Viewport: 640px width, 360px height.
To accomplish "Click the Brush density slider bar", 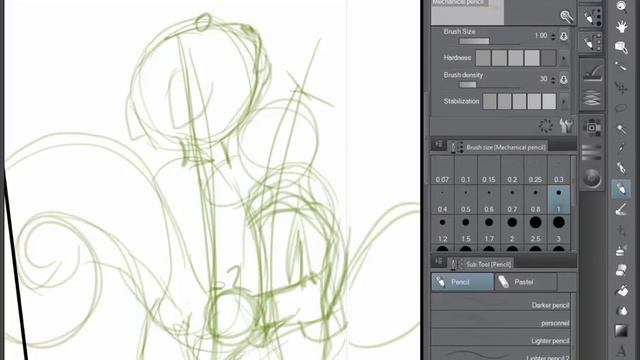I will point(489,85).
